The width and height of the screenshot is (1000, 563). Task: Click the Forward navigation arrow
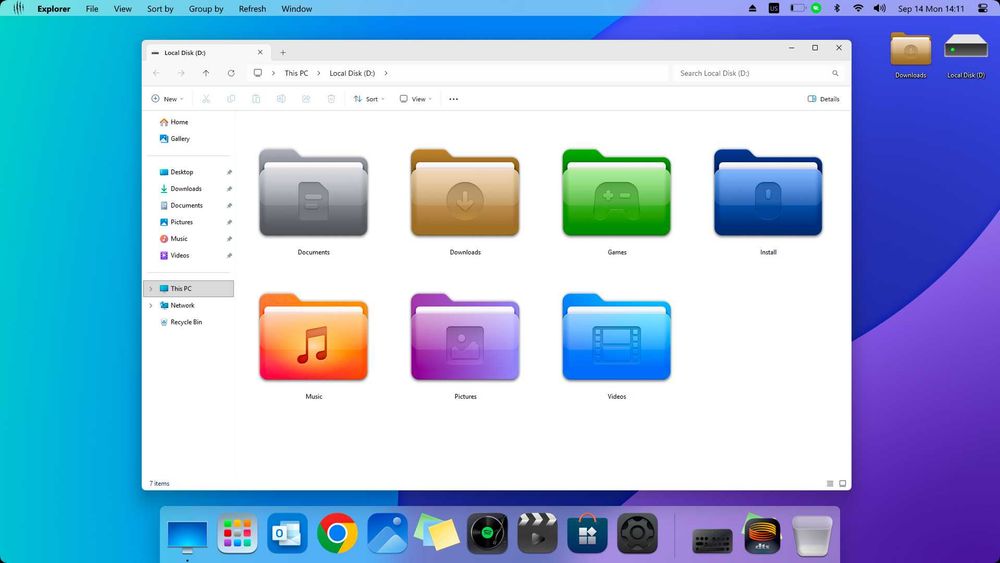[x=181, y=73]
